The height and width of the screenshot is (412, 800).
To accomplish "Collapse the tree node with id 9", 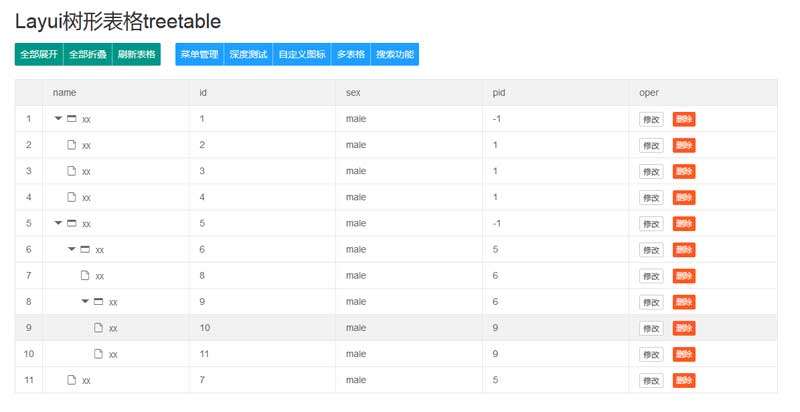I will coord(85,301).
